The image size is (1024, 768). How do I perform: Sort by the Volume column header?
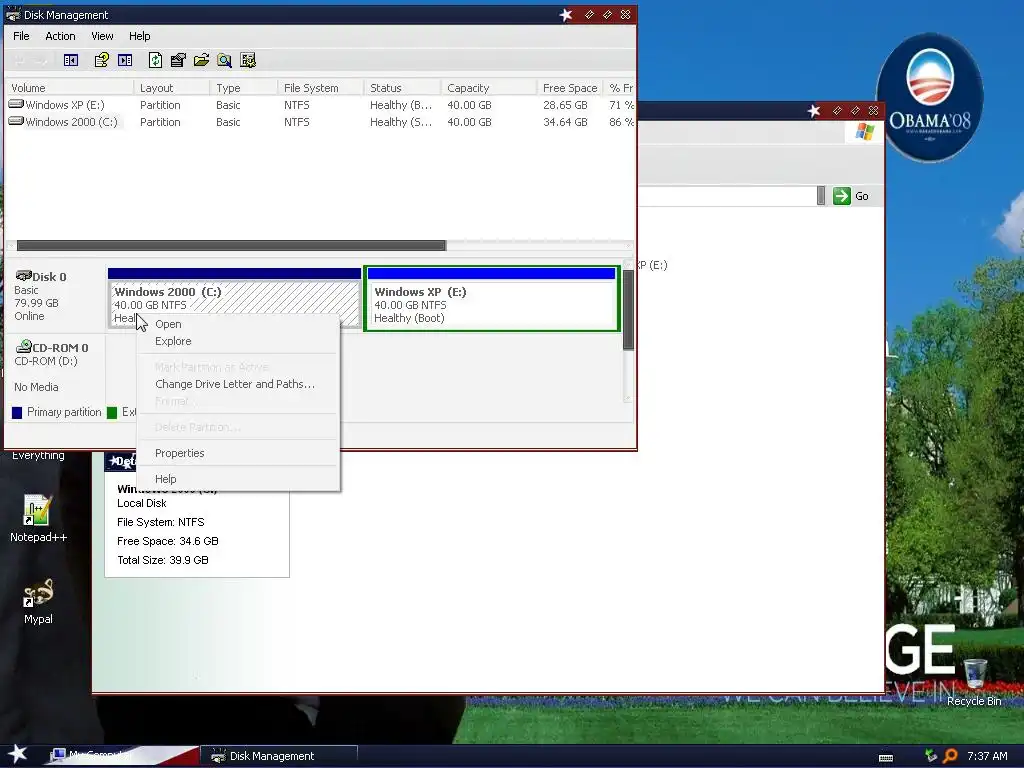point(70,88)
